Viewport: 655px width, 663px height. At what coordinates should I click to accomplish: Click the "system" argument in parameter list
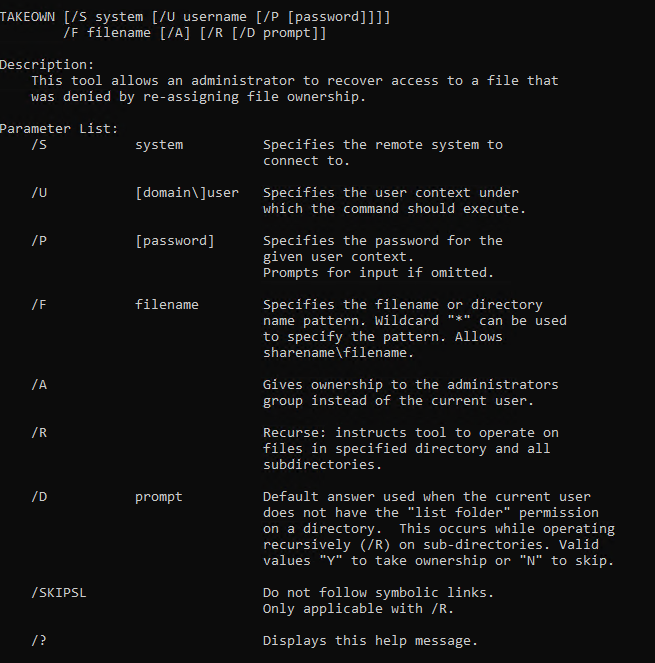159,145
